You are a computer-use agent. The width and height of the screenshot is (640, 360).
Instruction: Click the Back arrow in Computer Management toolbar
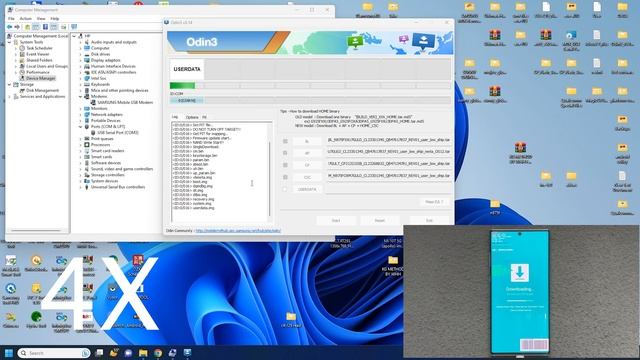point(9,27)
